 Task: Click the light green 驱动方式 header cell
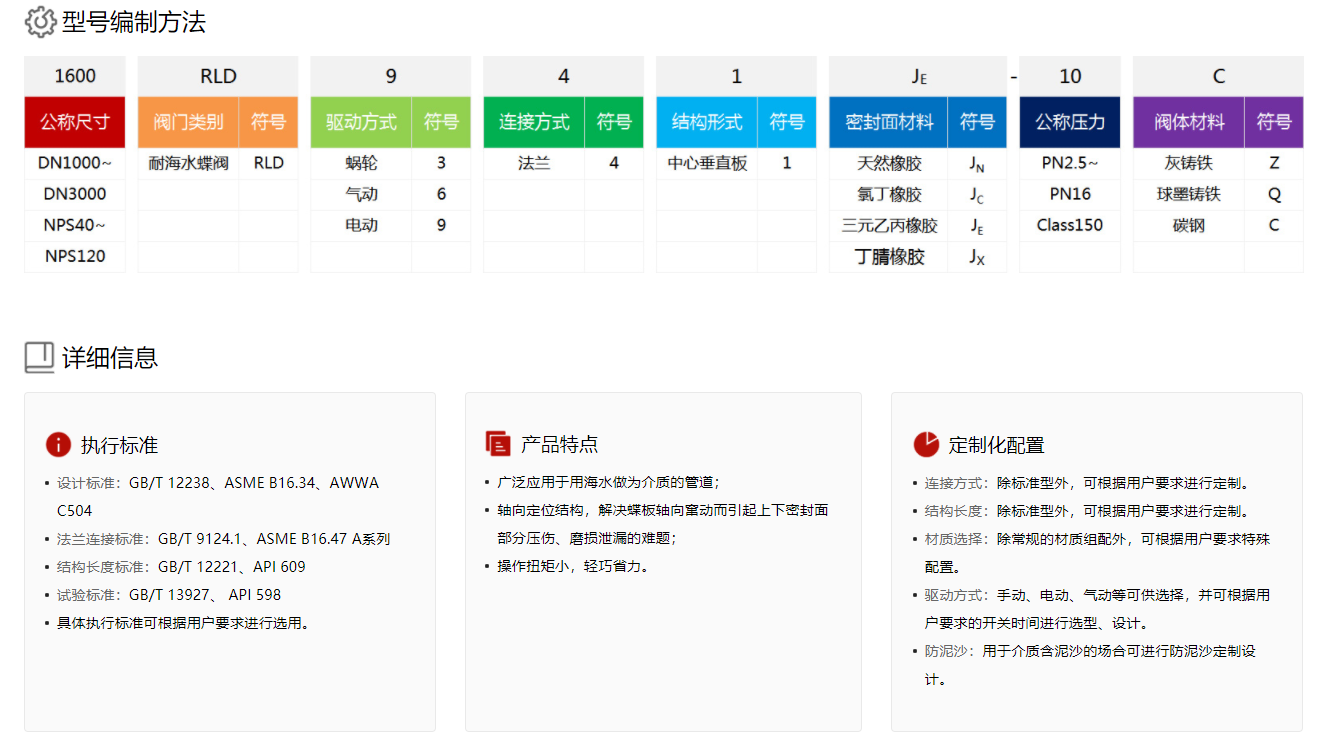pyautogui.click(x=361, y=122)
